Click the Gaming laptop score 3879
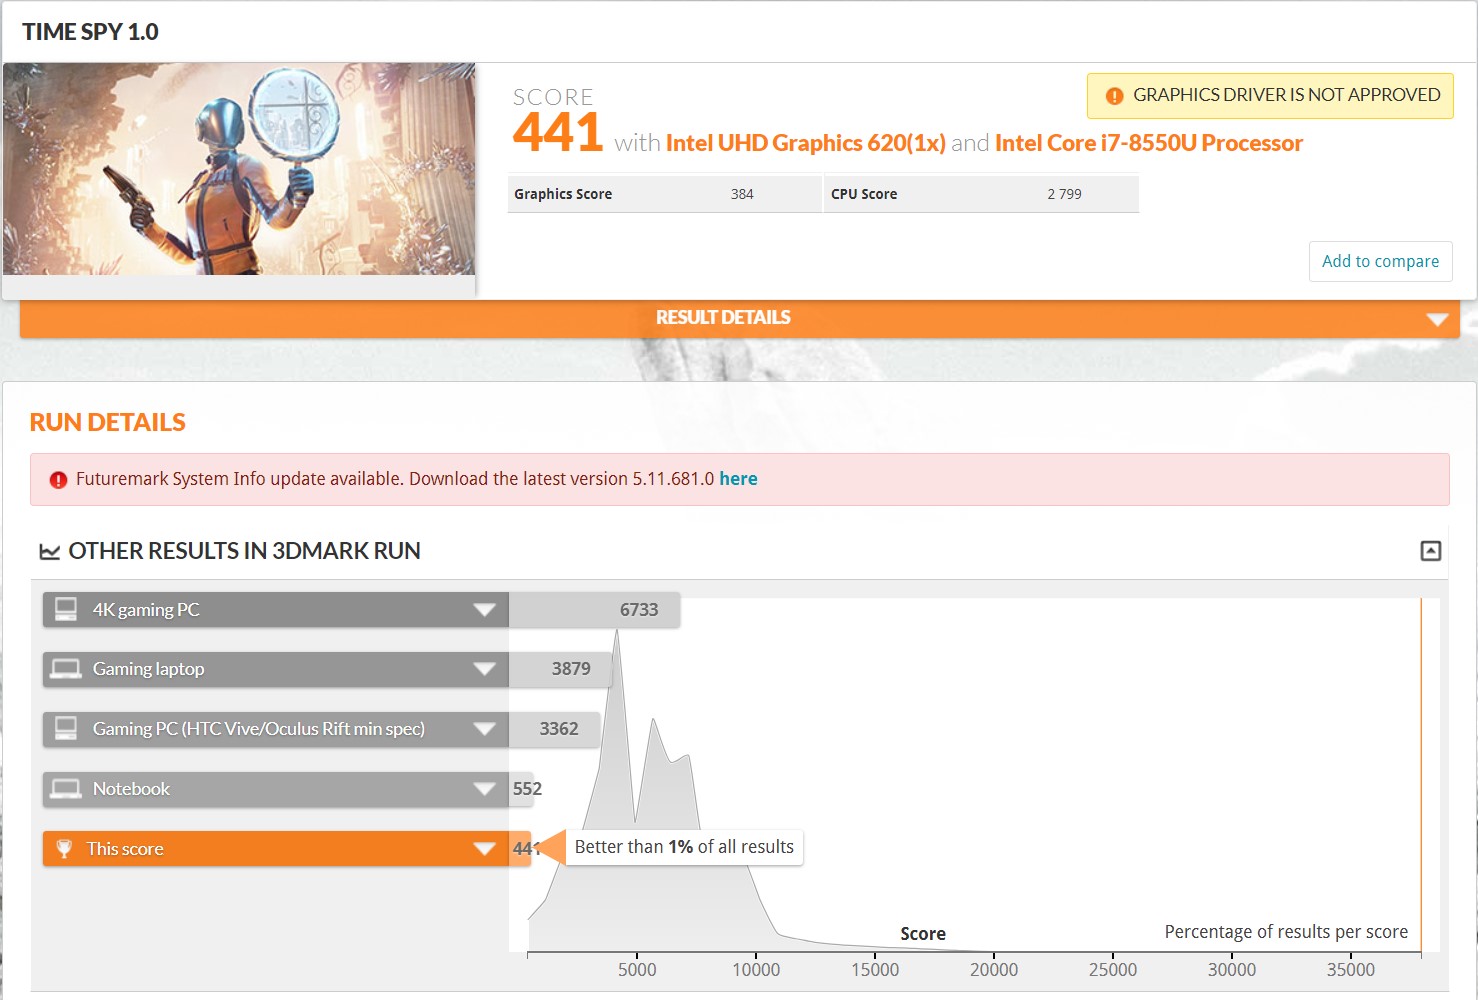 click(571, 669)
